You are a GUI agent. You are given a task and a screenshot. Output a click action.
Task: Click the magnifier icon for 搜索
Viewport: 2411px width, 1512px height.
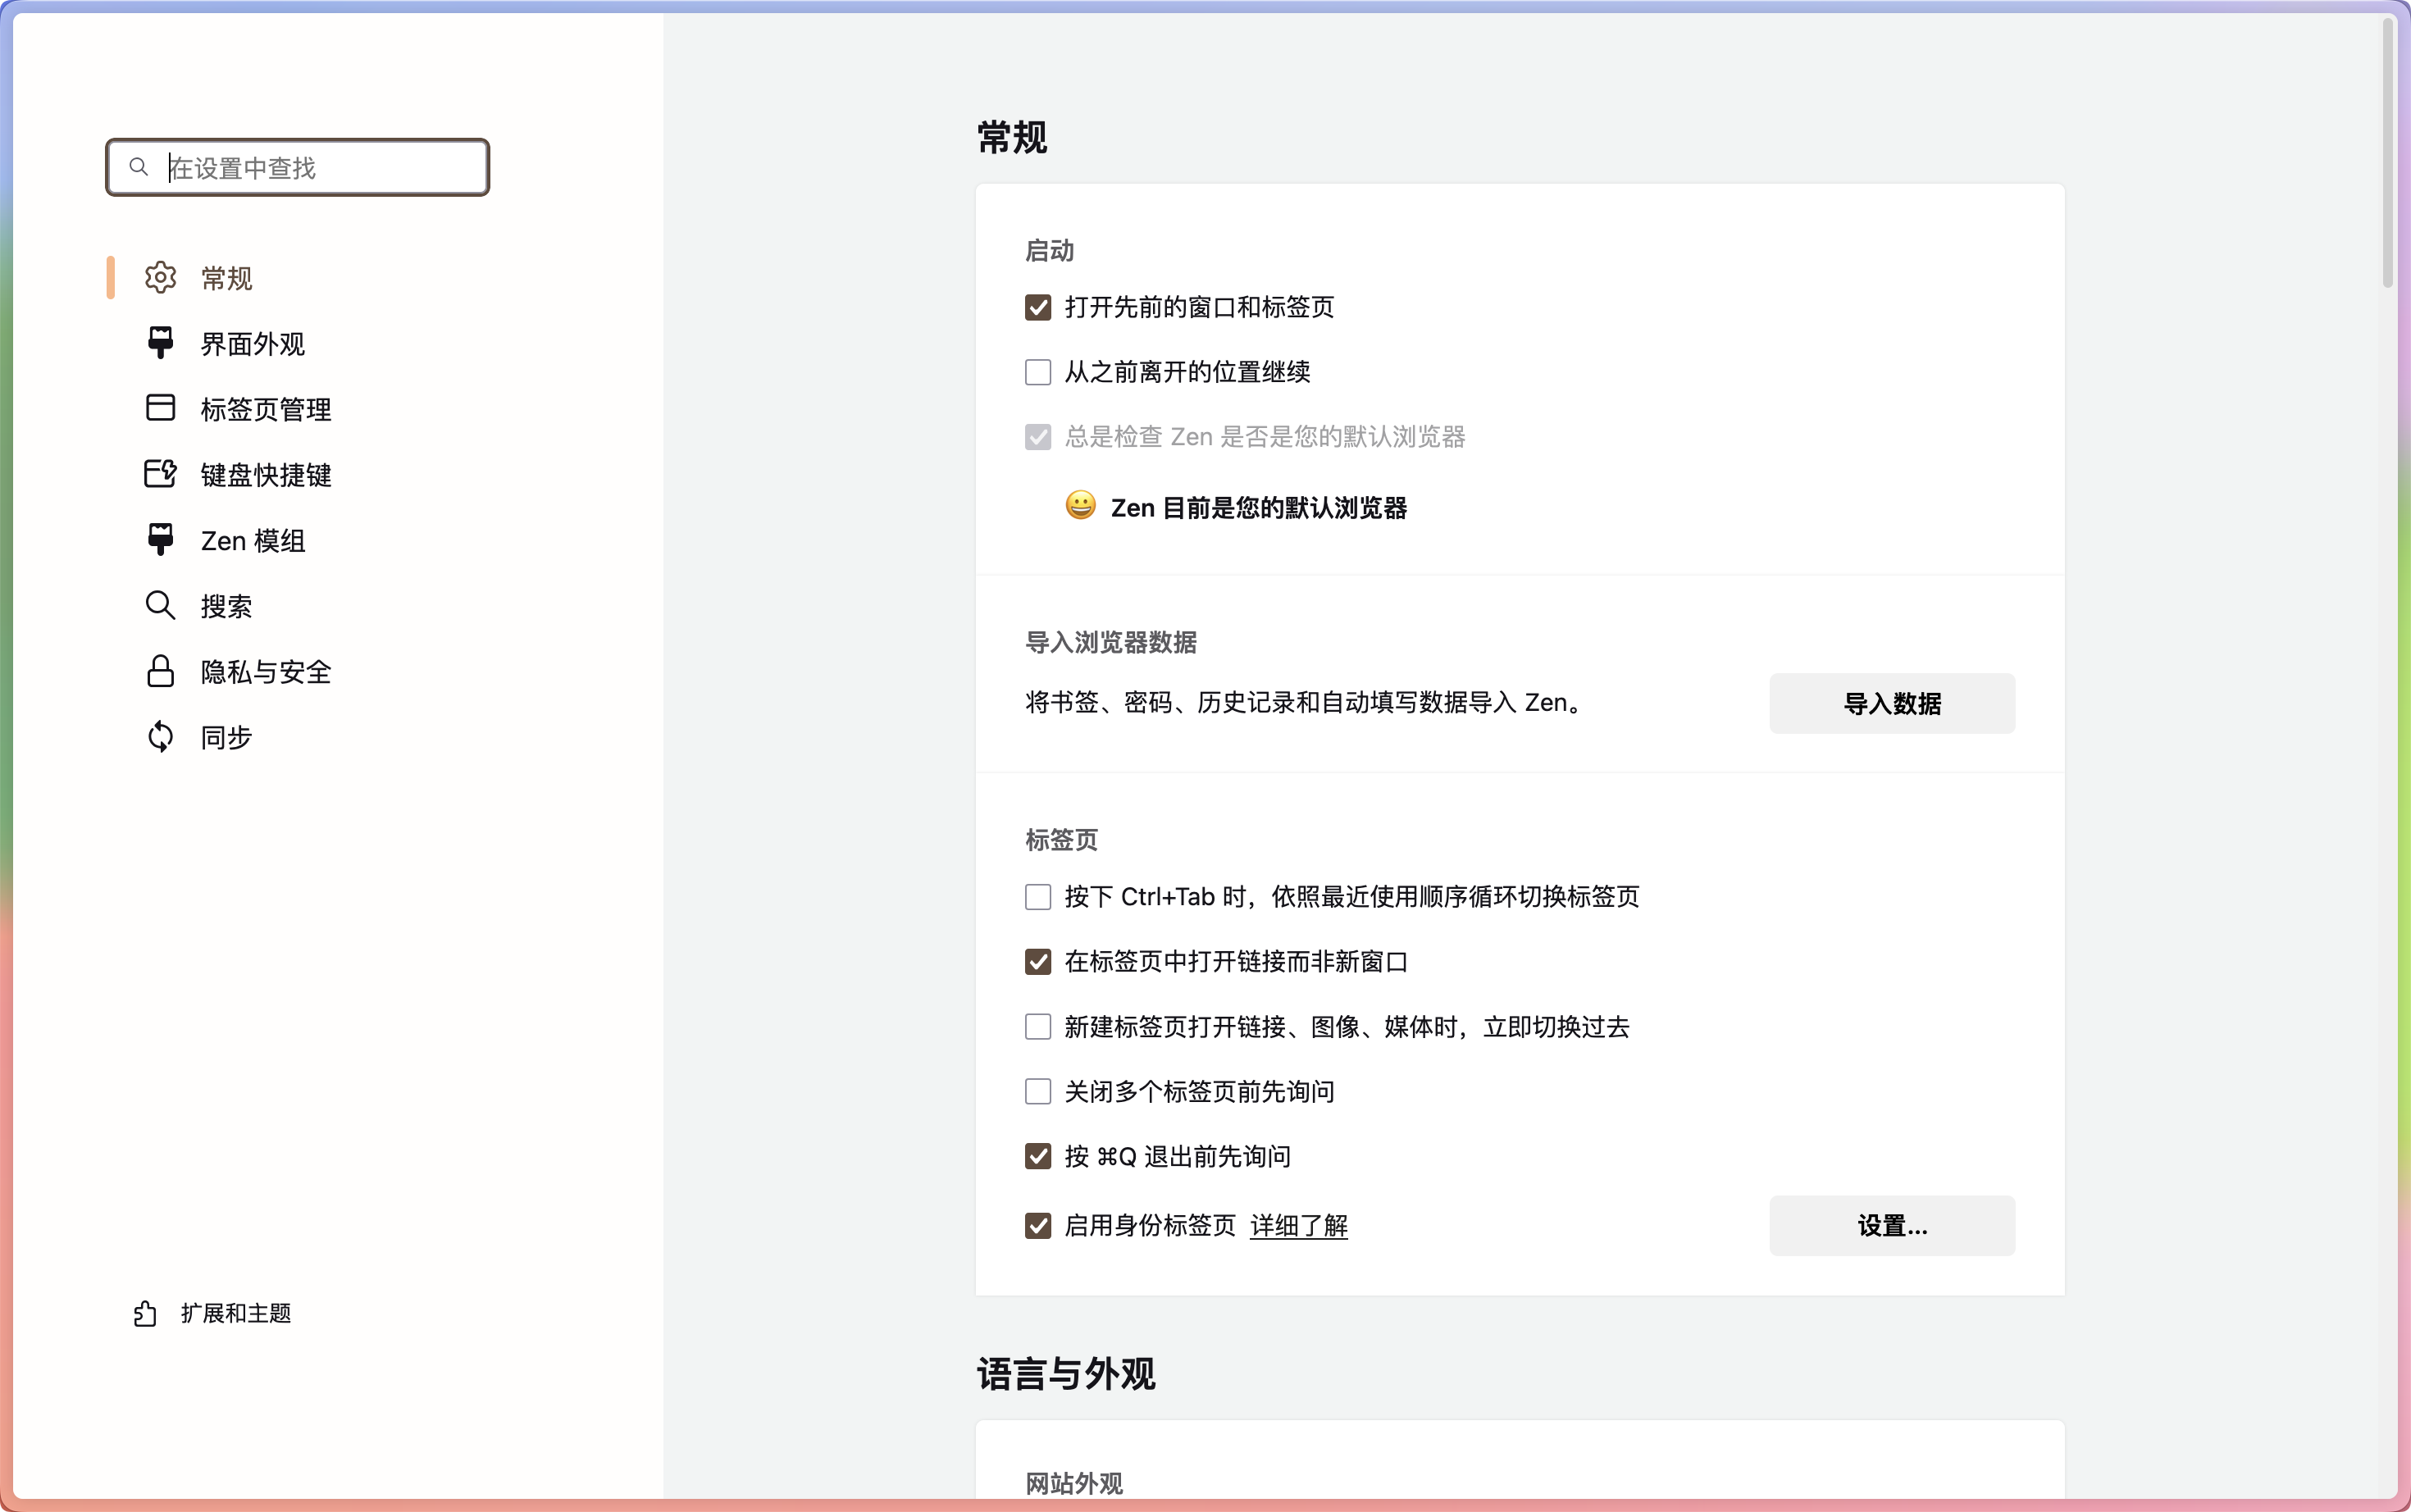[160, 605]
